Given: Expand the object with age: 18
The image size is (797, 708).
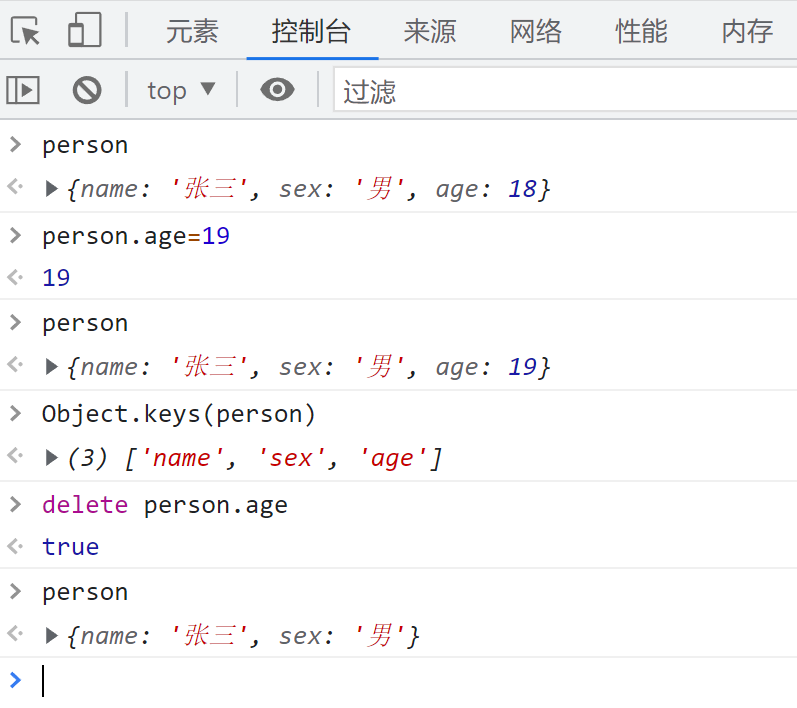Looking at the screenshot, I should [x=52, y=188].
